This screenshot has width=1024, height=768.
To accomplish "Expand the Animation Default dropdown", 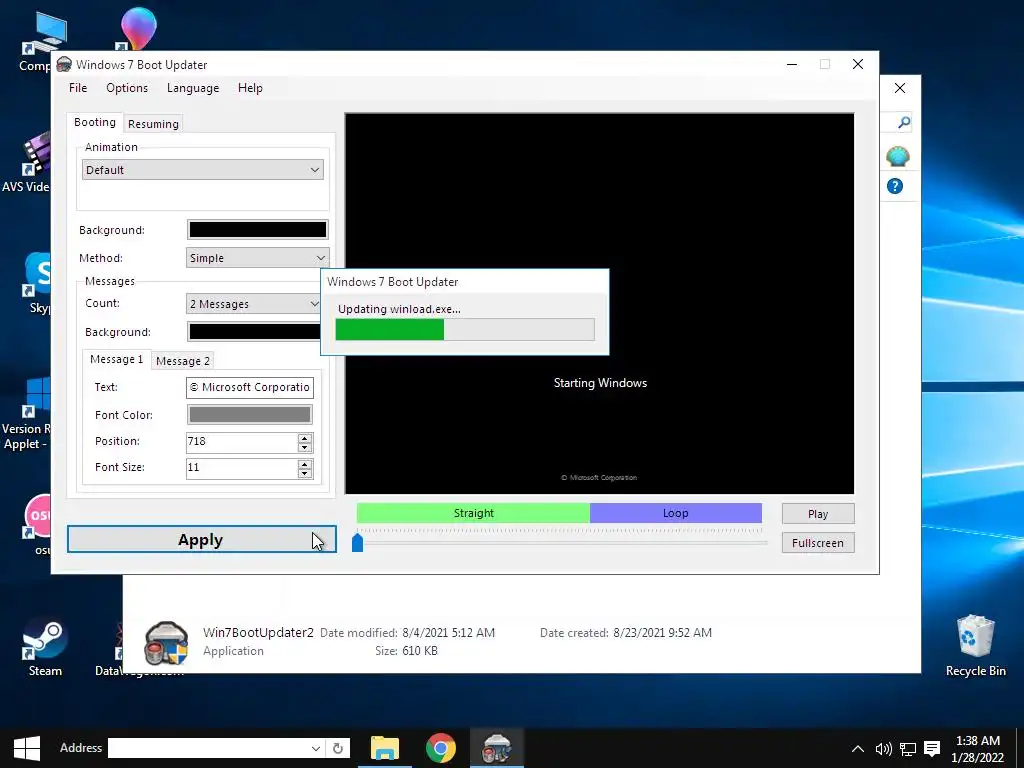I will pos(202,170).
